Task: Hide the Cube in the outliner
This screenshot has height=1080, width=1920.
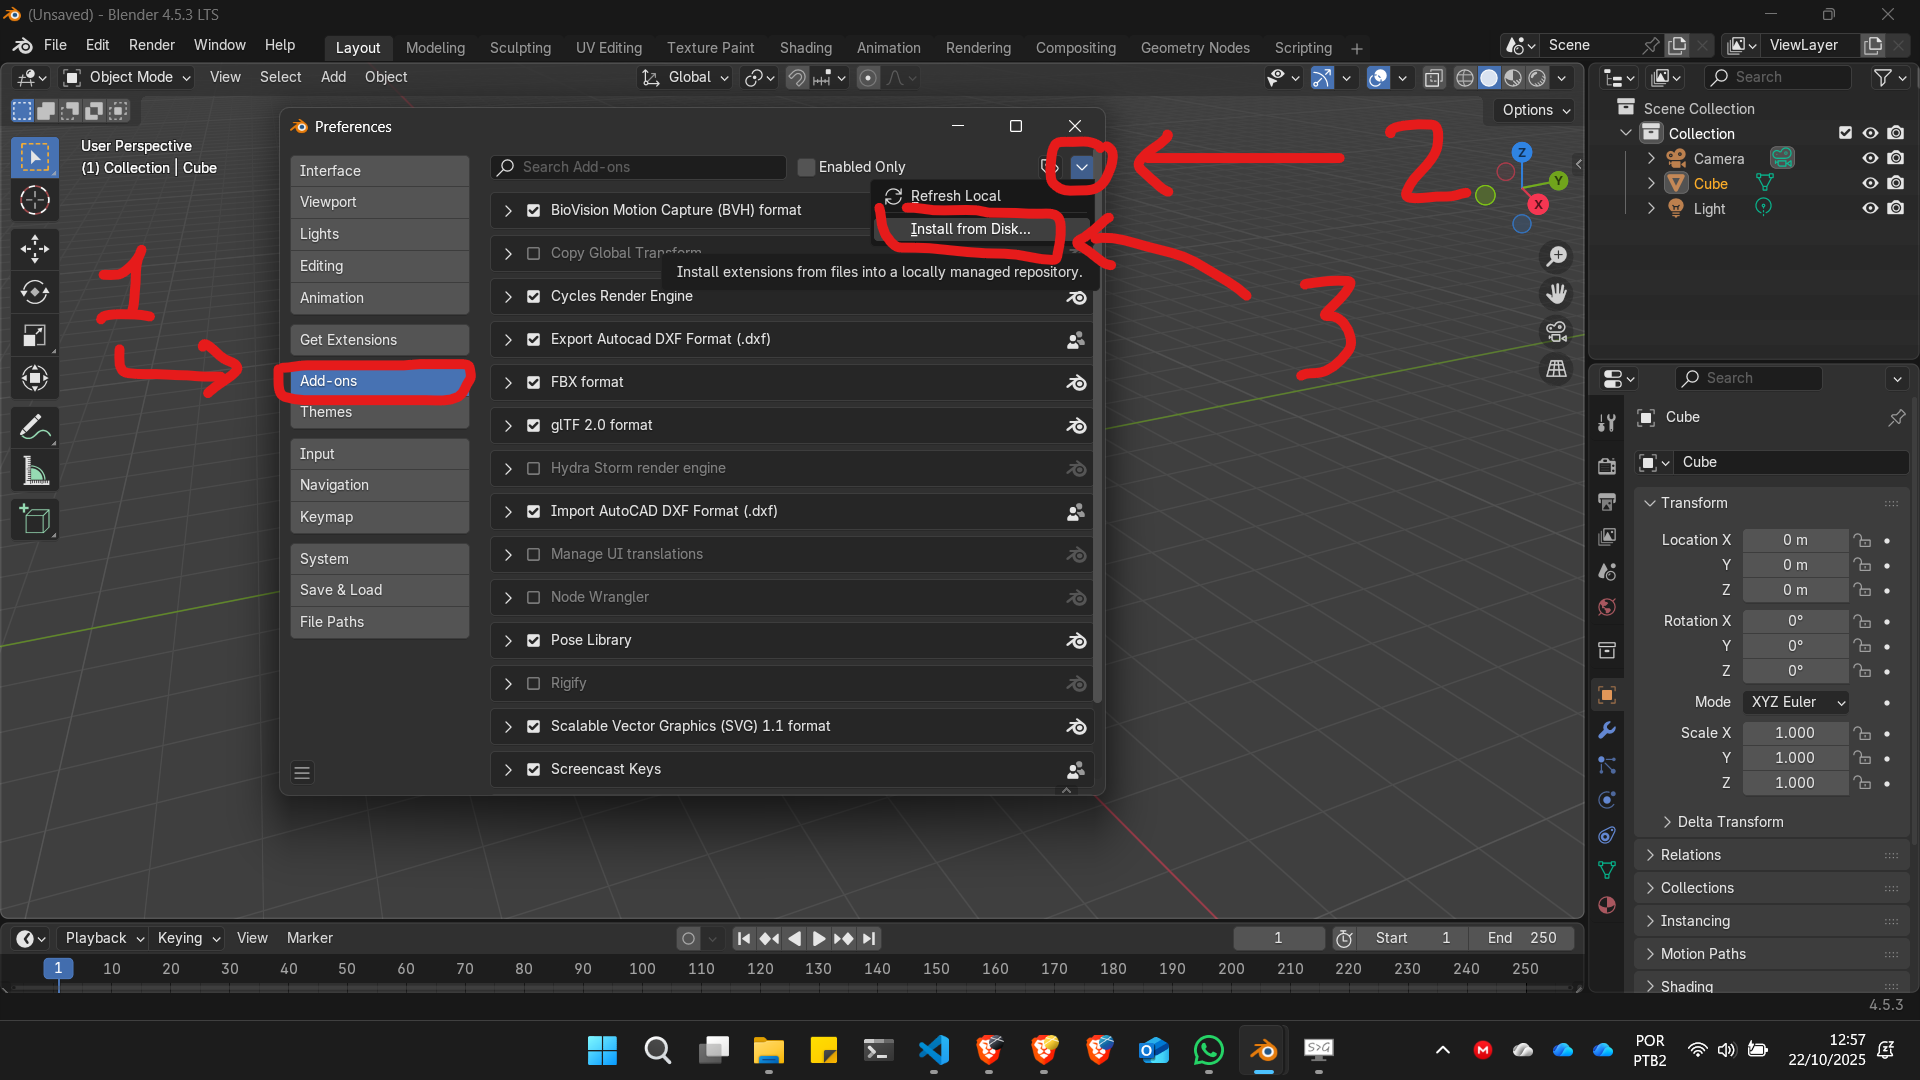Action: coord(1869,183)
